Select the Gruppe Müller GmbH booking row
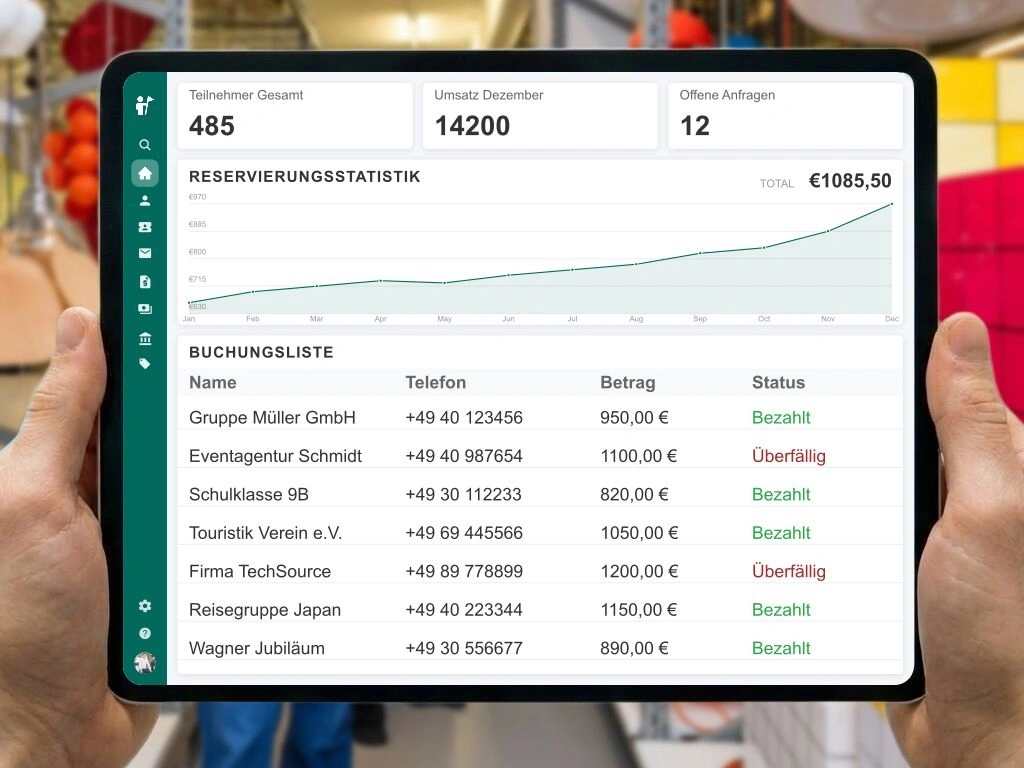Viewport: 1024px width, 768px height. tap(272, 418)
